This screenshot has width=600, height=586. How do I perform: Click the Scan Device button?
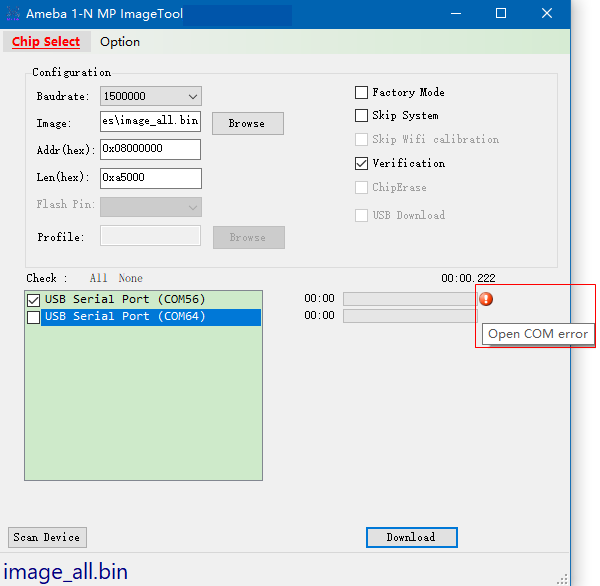point(47,537)
